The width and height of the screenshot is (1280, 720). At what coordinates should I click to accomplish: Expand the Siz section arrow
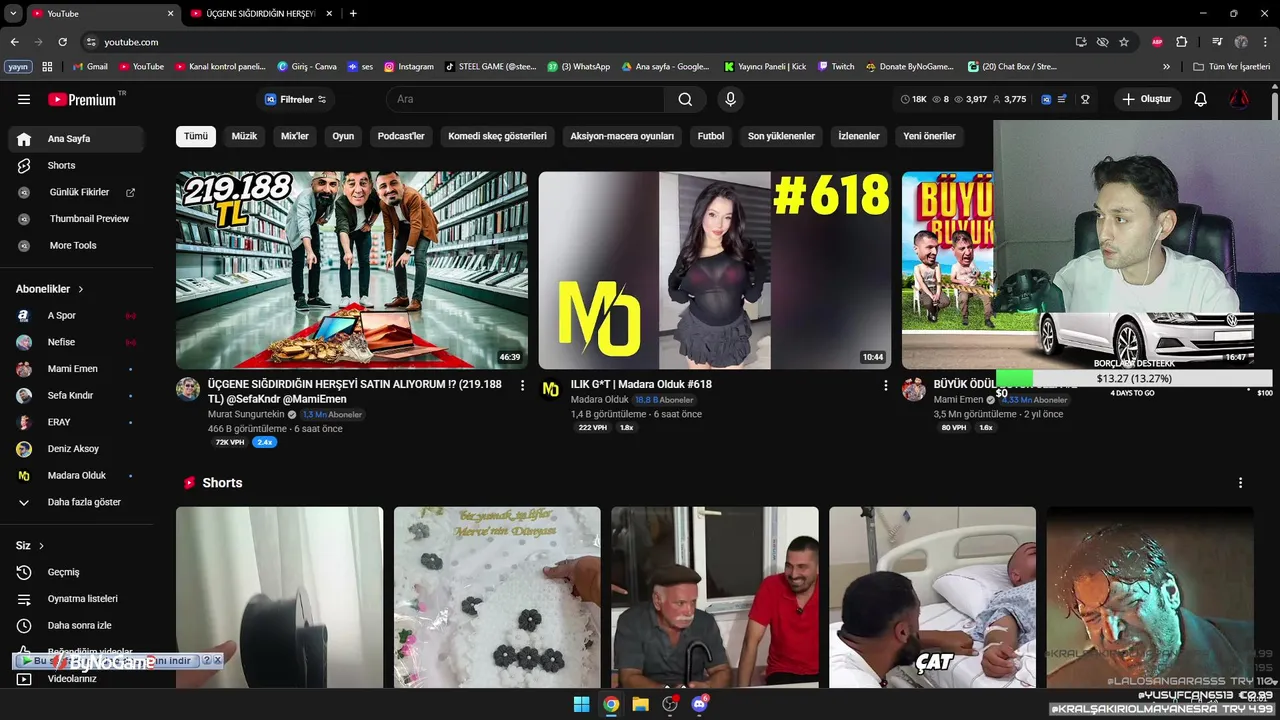pos(41,546)
